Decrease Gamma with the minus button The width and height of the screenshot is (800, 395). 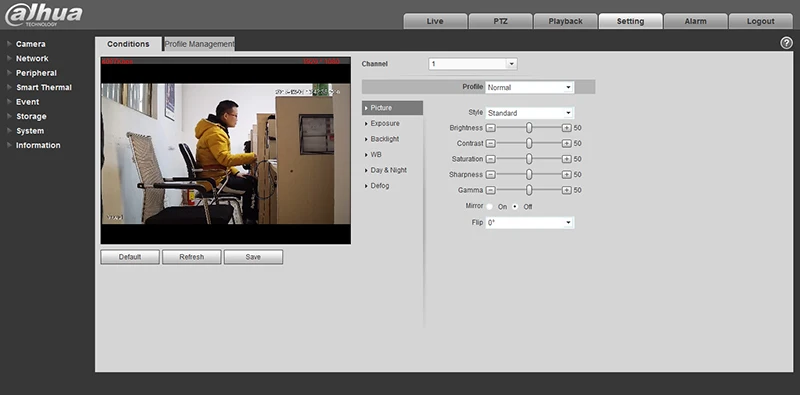point(490,190)
